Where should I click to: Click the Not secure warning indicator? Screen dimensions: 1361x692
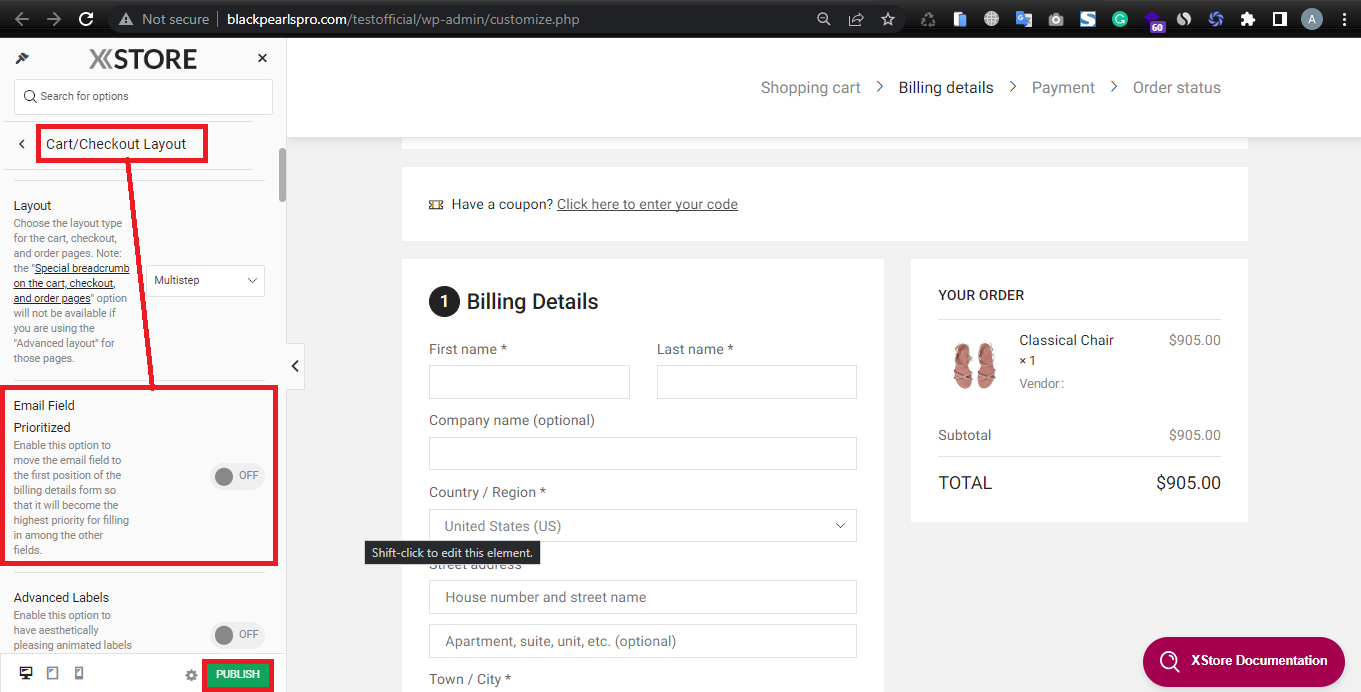(x=164, y=19)
